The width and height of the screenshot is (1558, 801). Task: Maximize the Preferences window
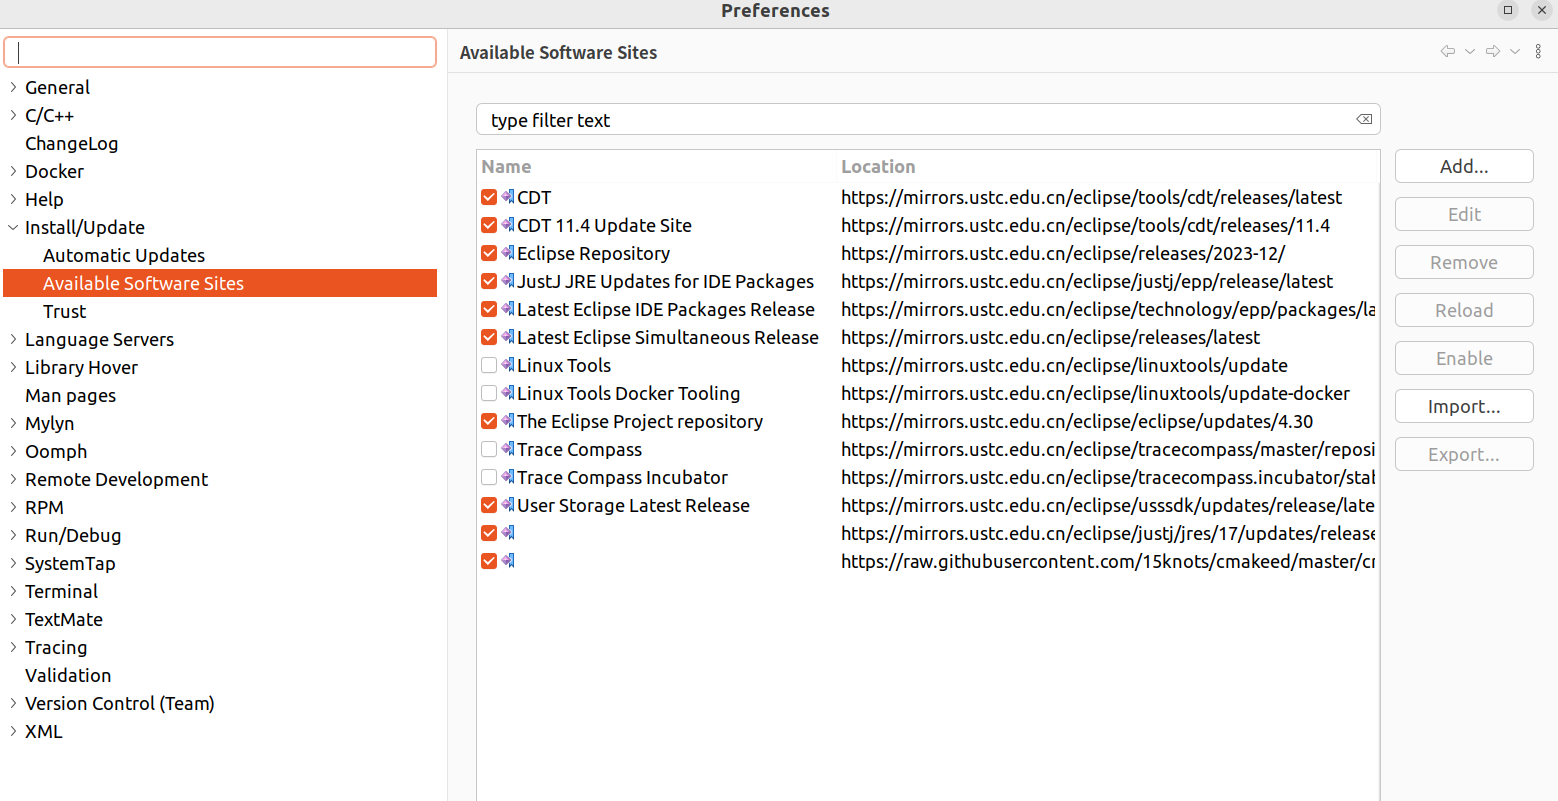(x=1508, y=10)
